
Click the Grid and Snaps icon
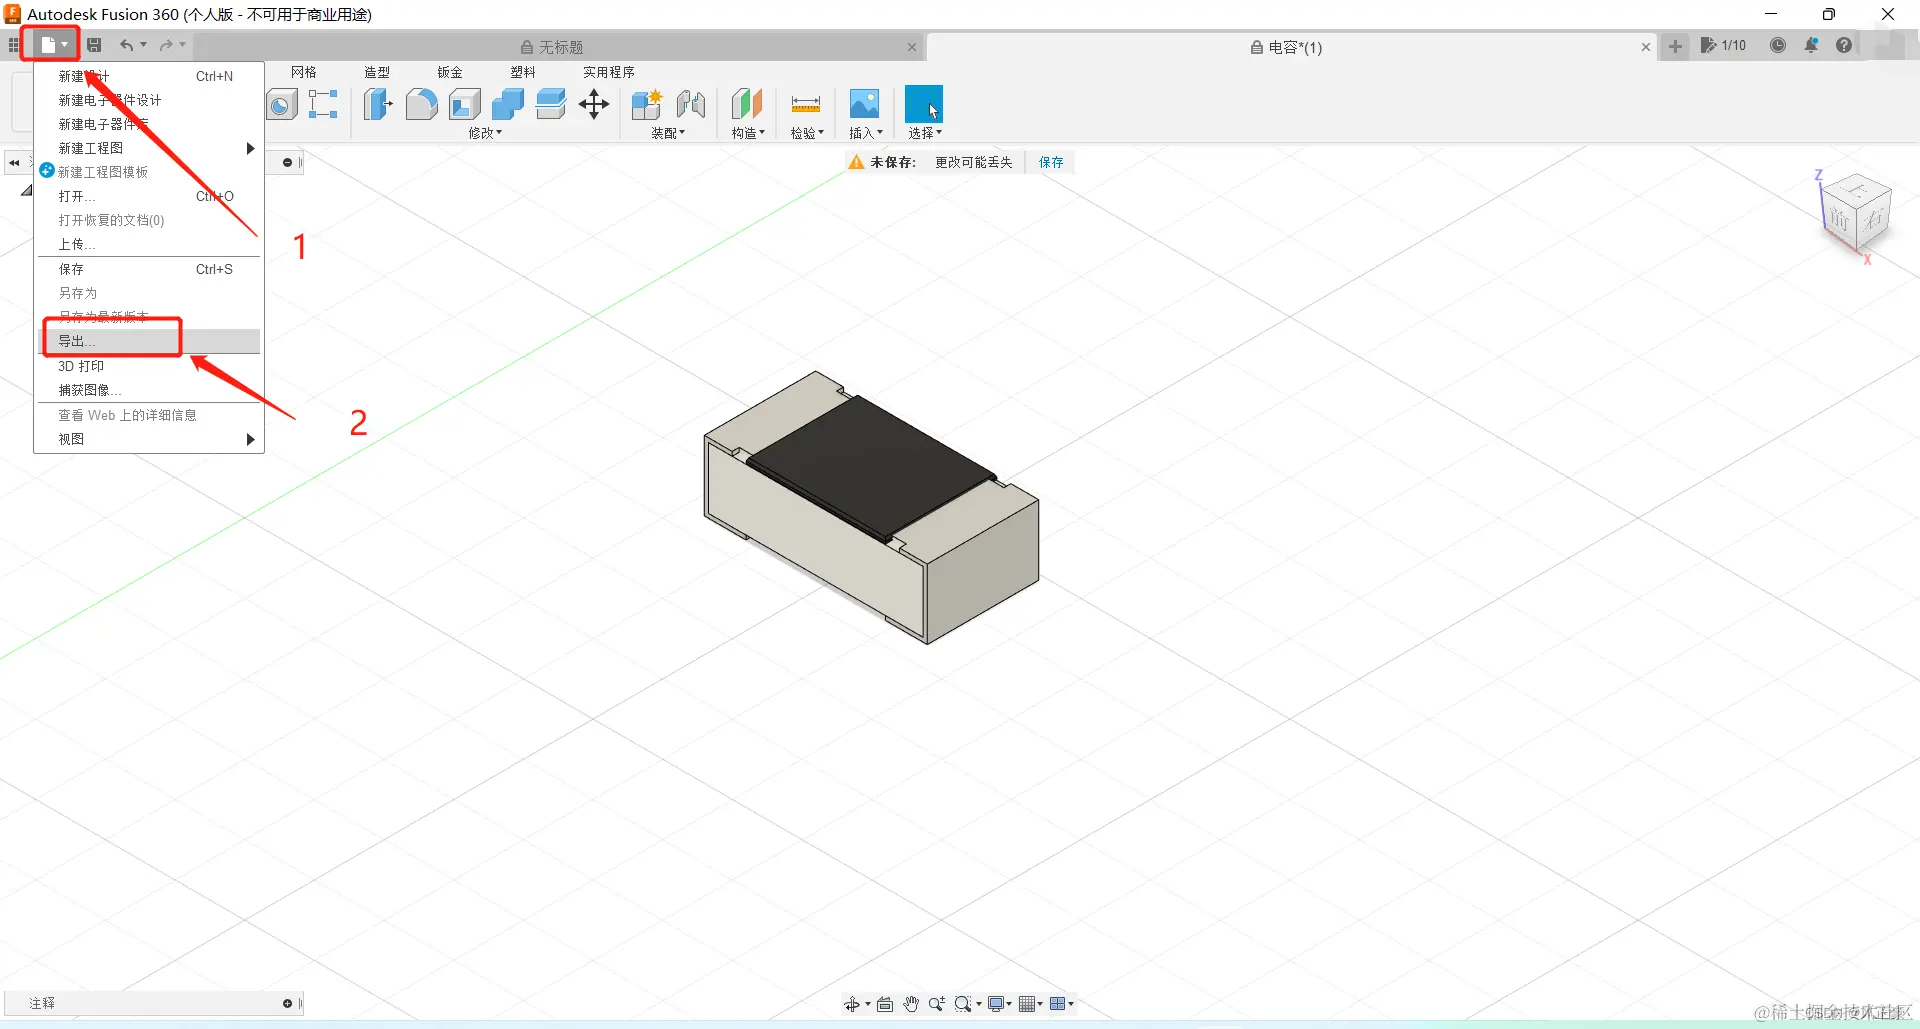(x=1027, y=1004)
